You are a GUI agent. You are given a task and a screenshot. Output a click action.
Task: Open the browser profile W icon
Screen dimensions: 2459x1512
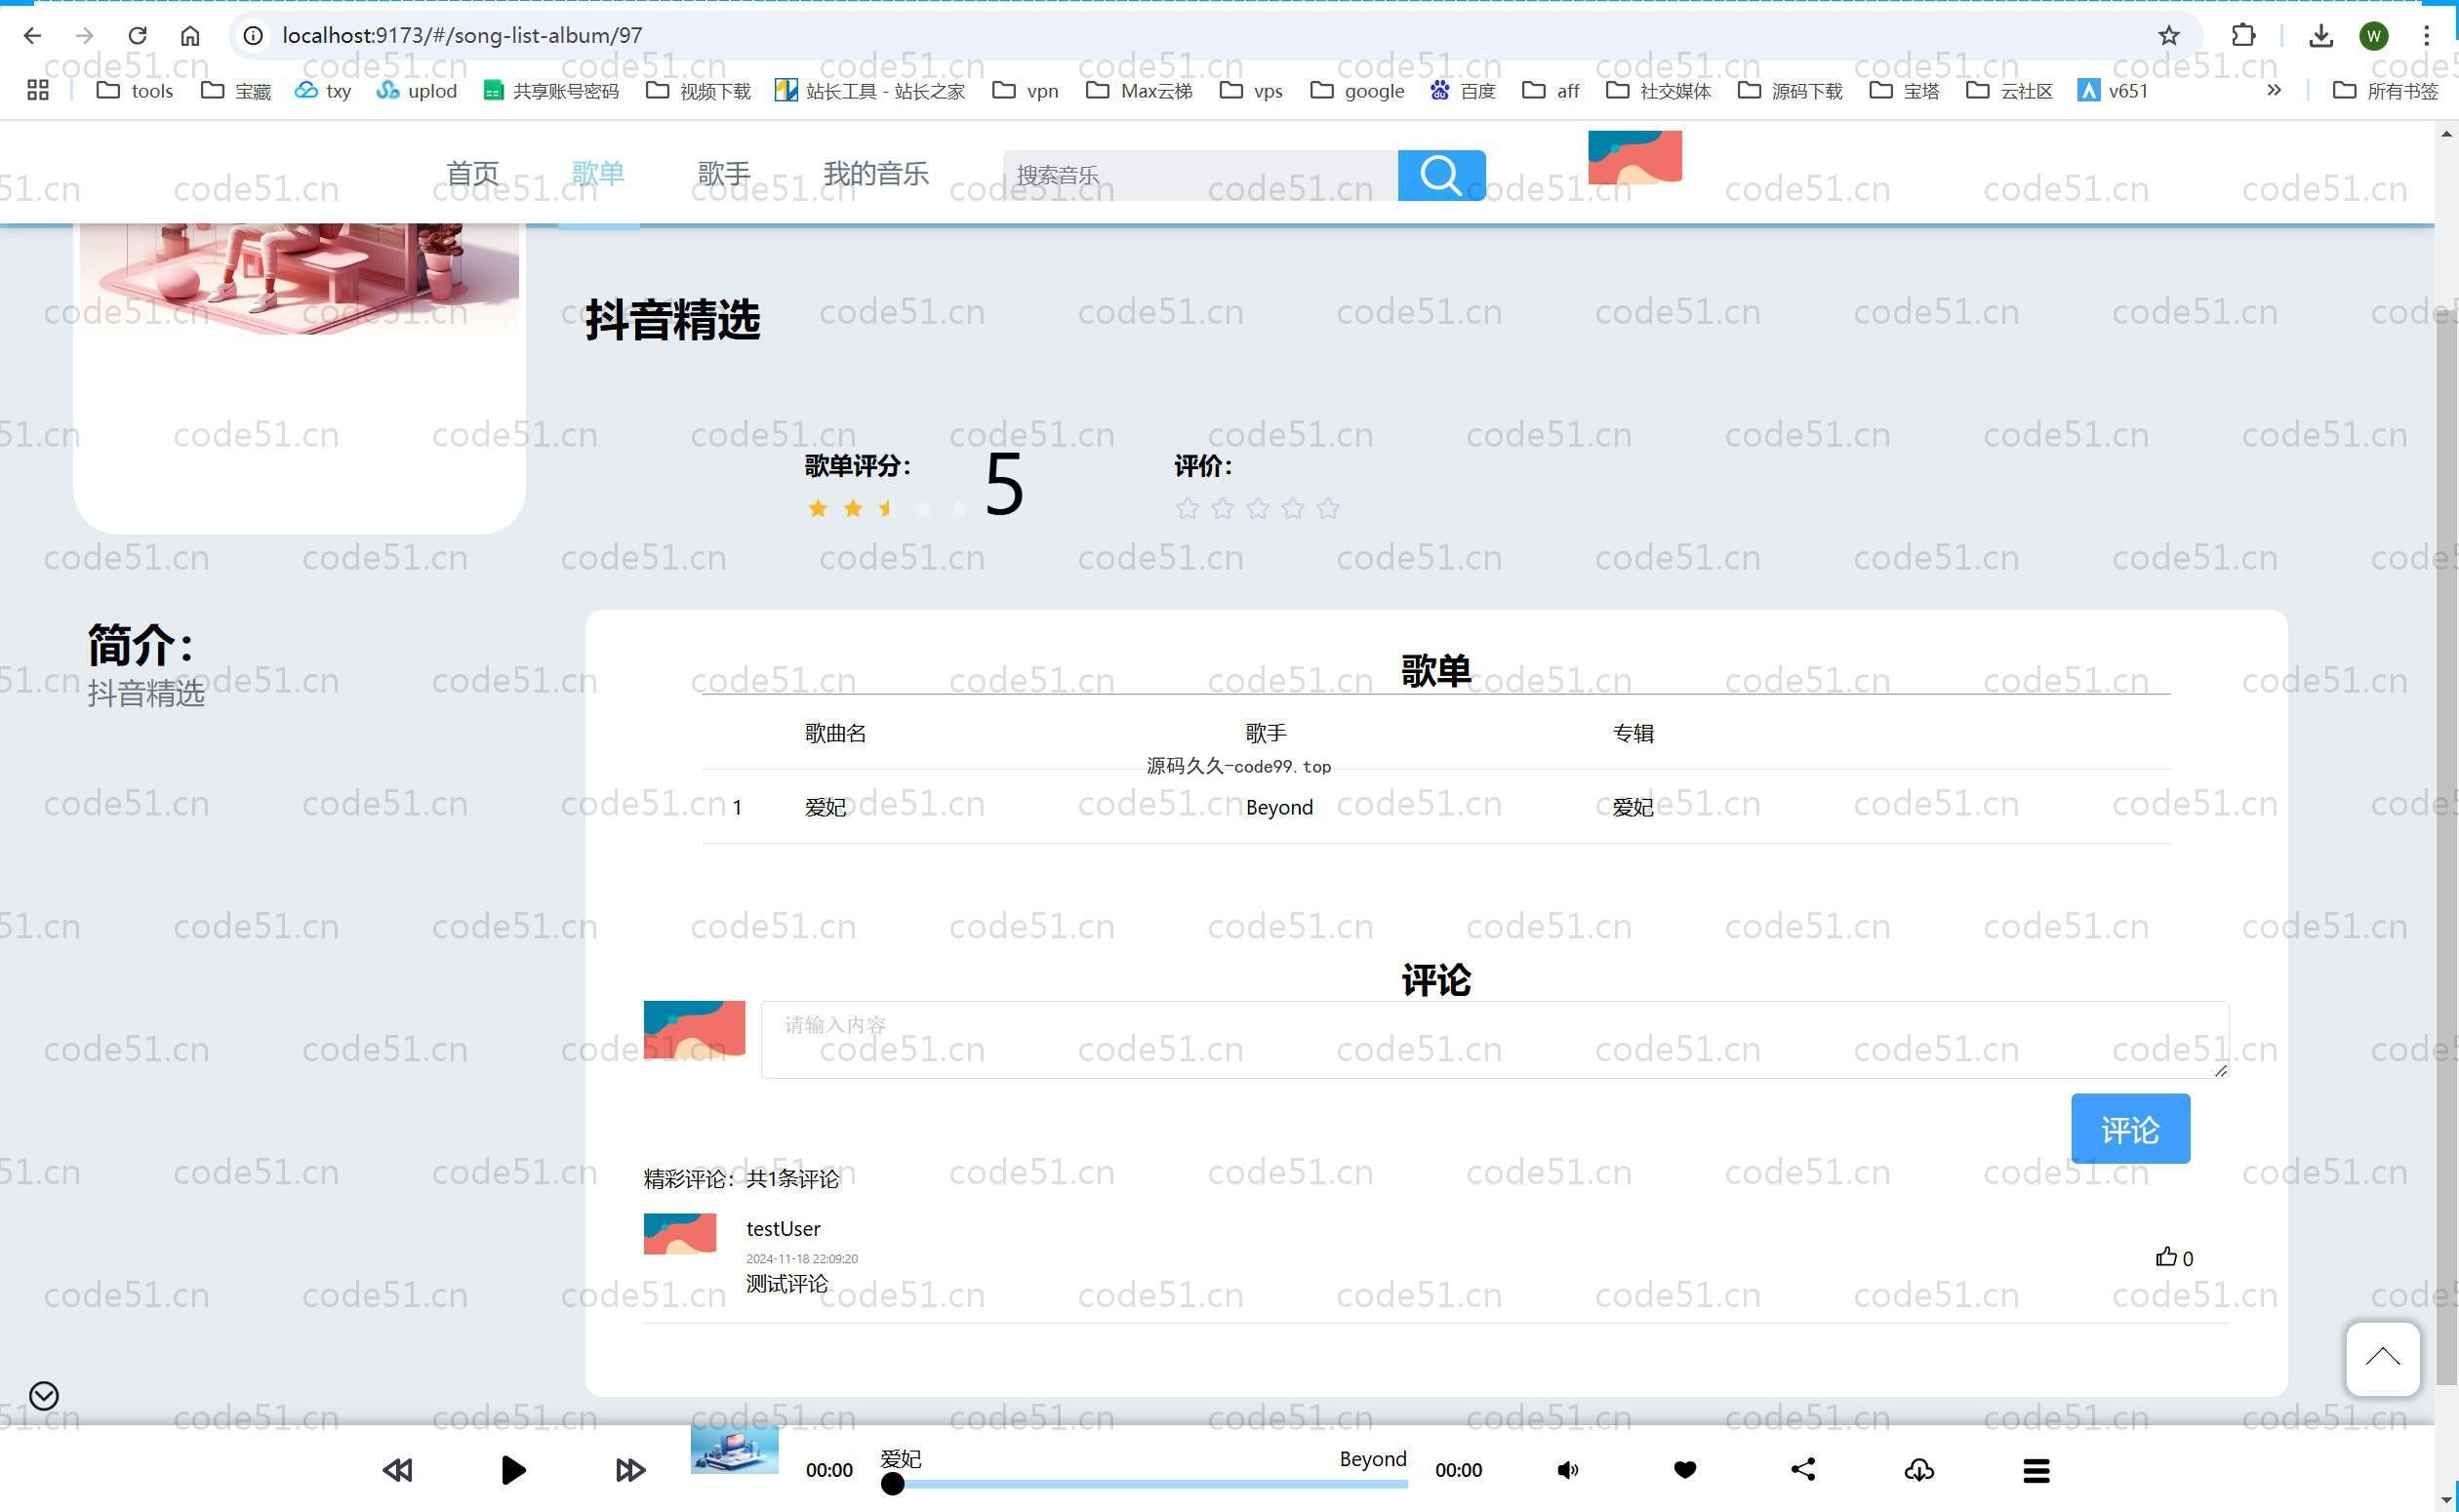coord(2374,35)
